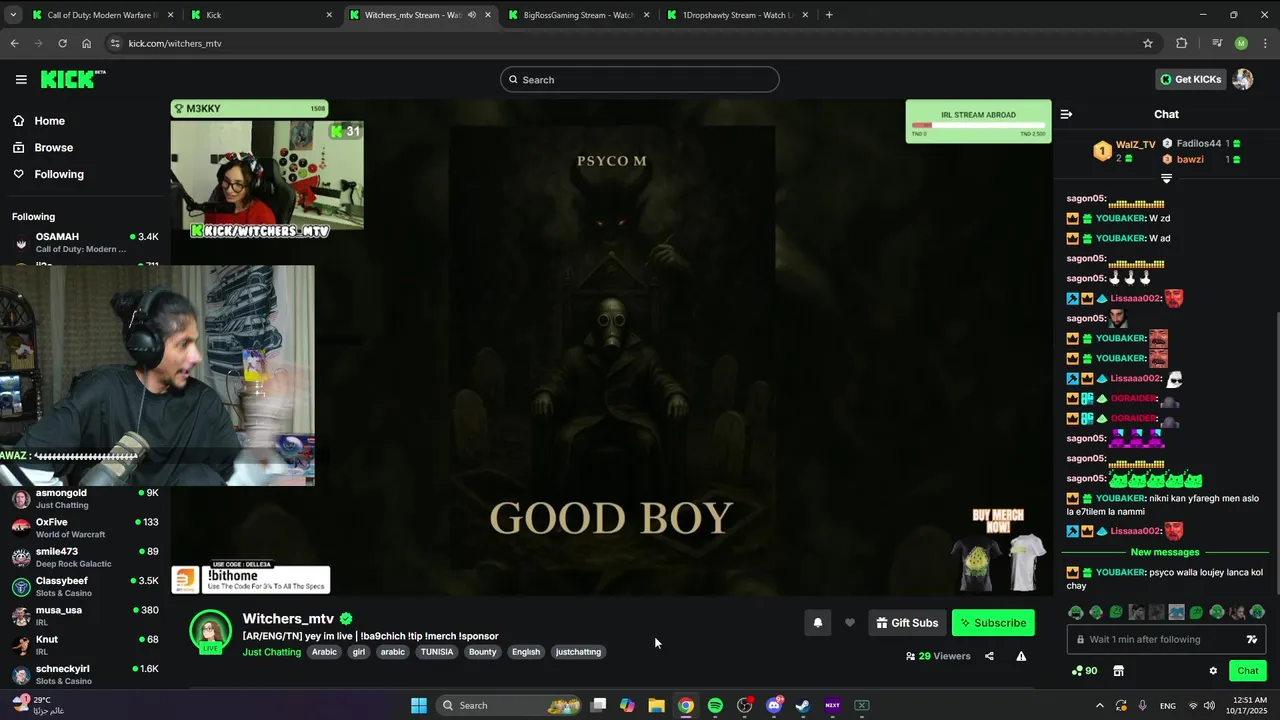Switch to BigRossGaming Stream tab
The image size is (1280, 720).
point(577,15)
